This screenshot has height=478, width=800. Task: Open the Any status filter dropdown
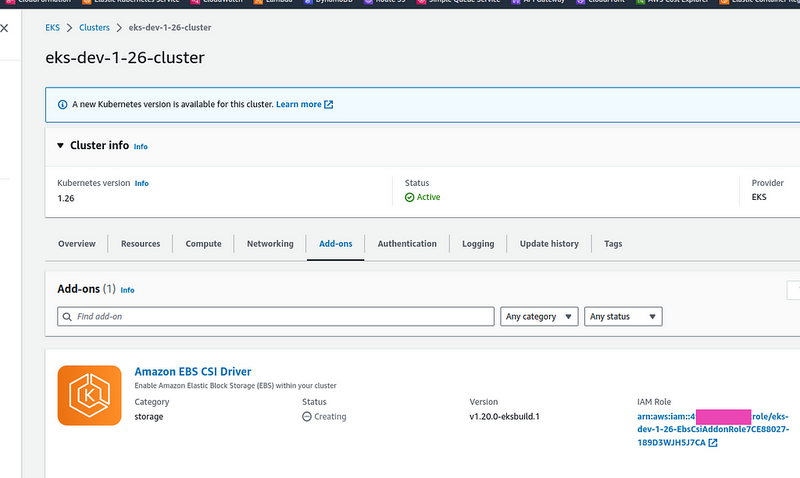pyautogui.click(x=622, y=316)
